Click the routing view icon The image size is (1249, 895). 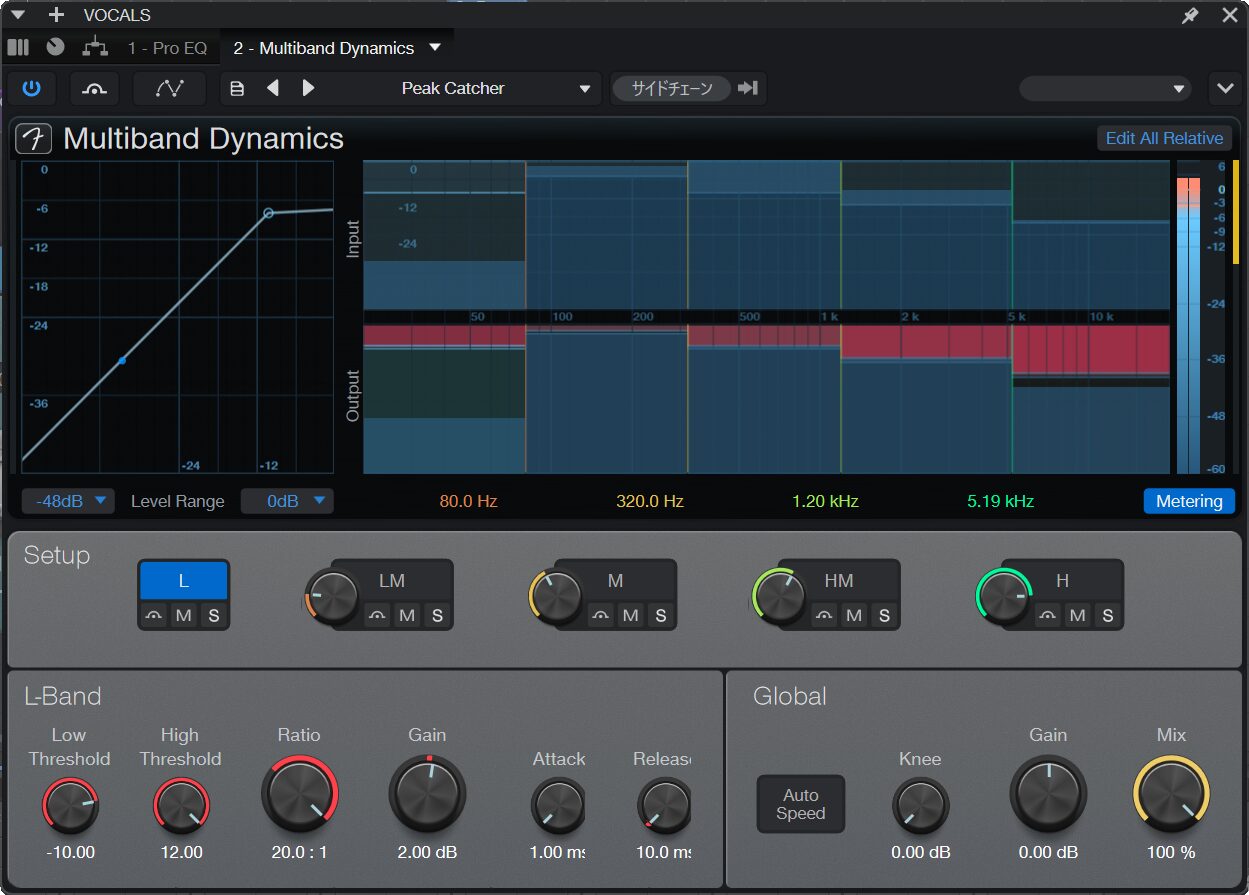pos(94,47)
